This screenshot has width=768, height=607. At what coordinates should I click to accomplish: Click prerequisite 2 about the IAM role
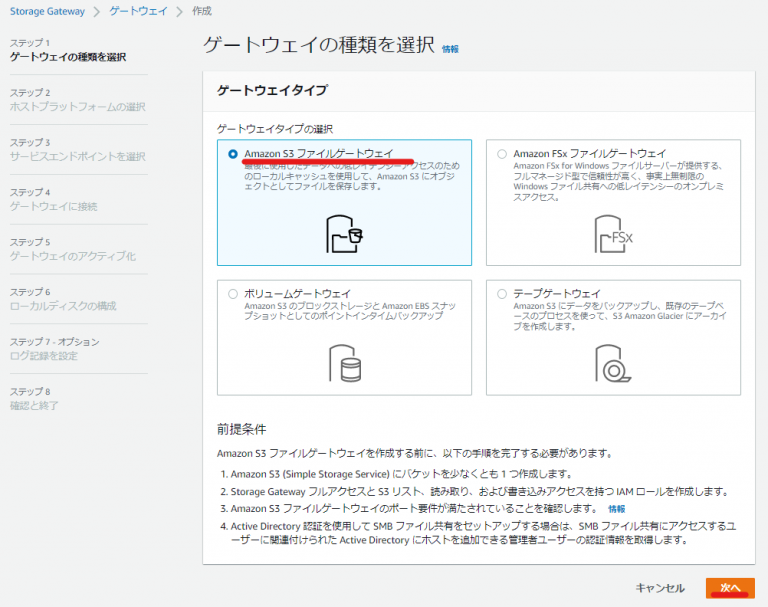point(474,491)
